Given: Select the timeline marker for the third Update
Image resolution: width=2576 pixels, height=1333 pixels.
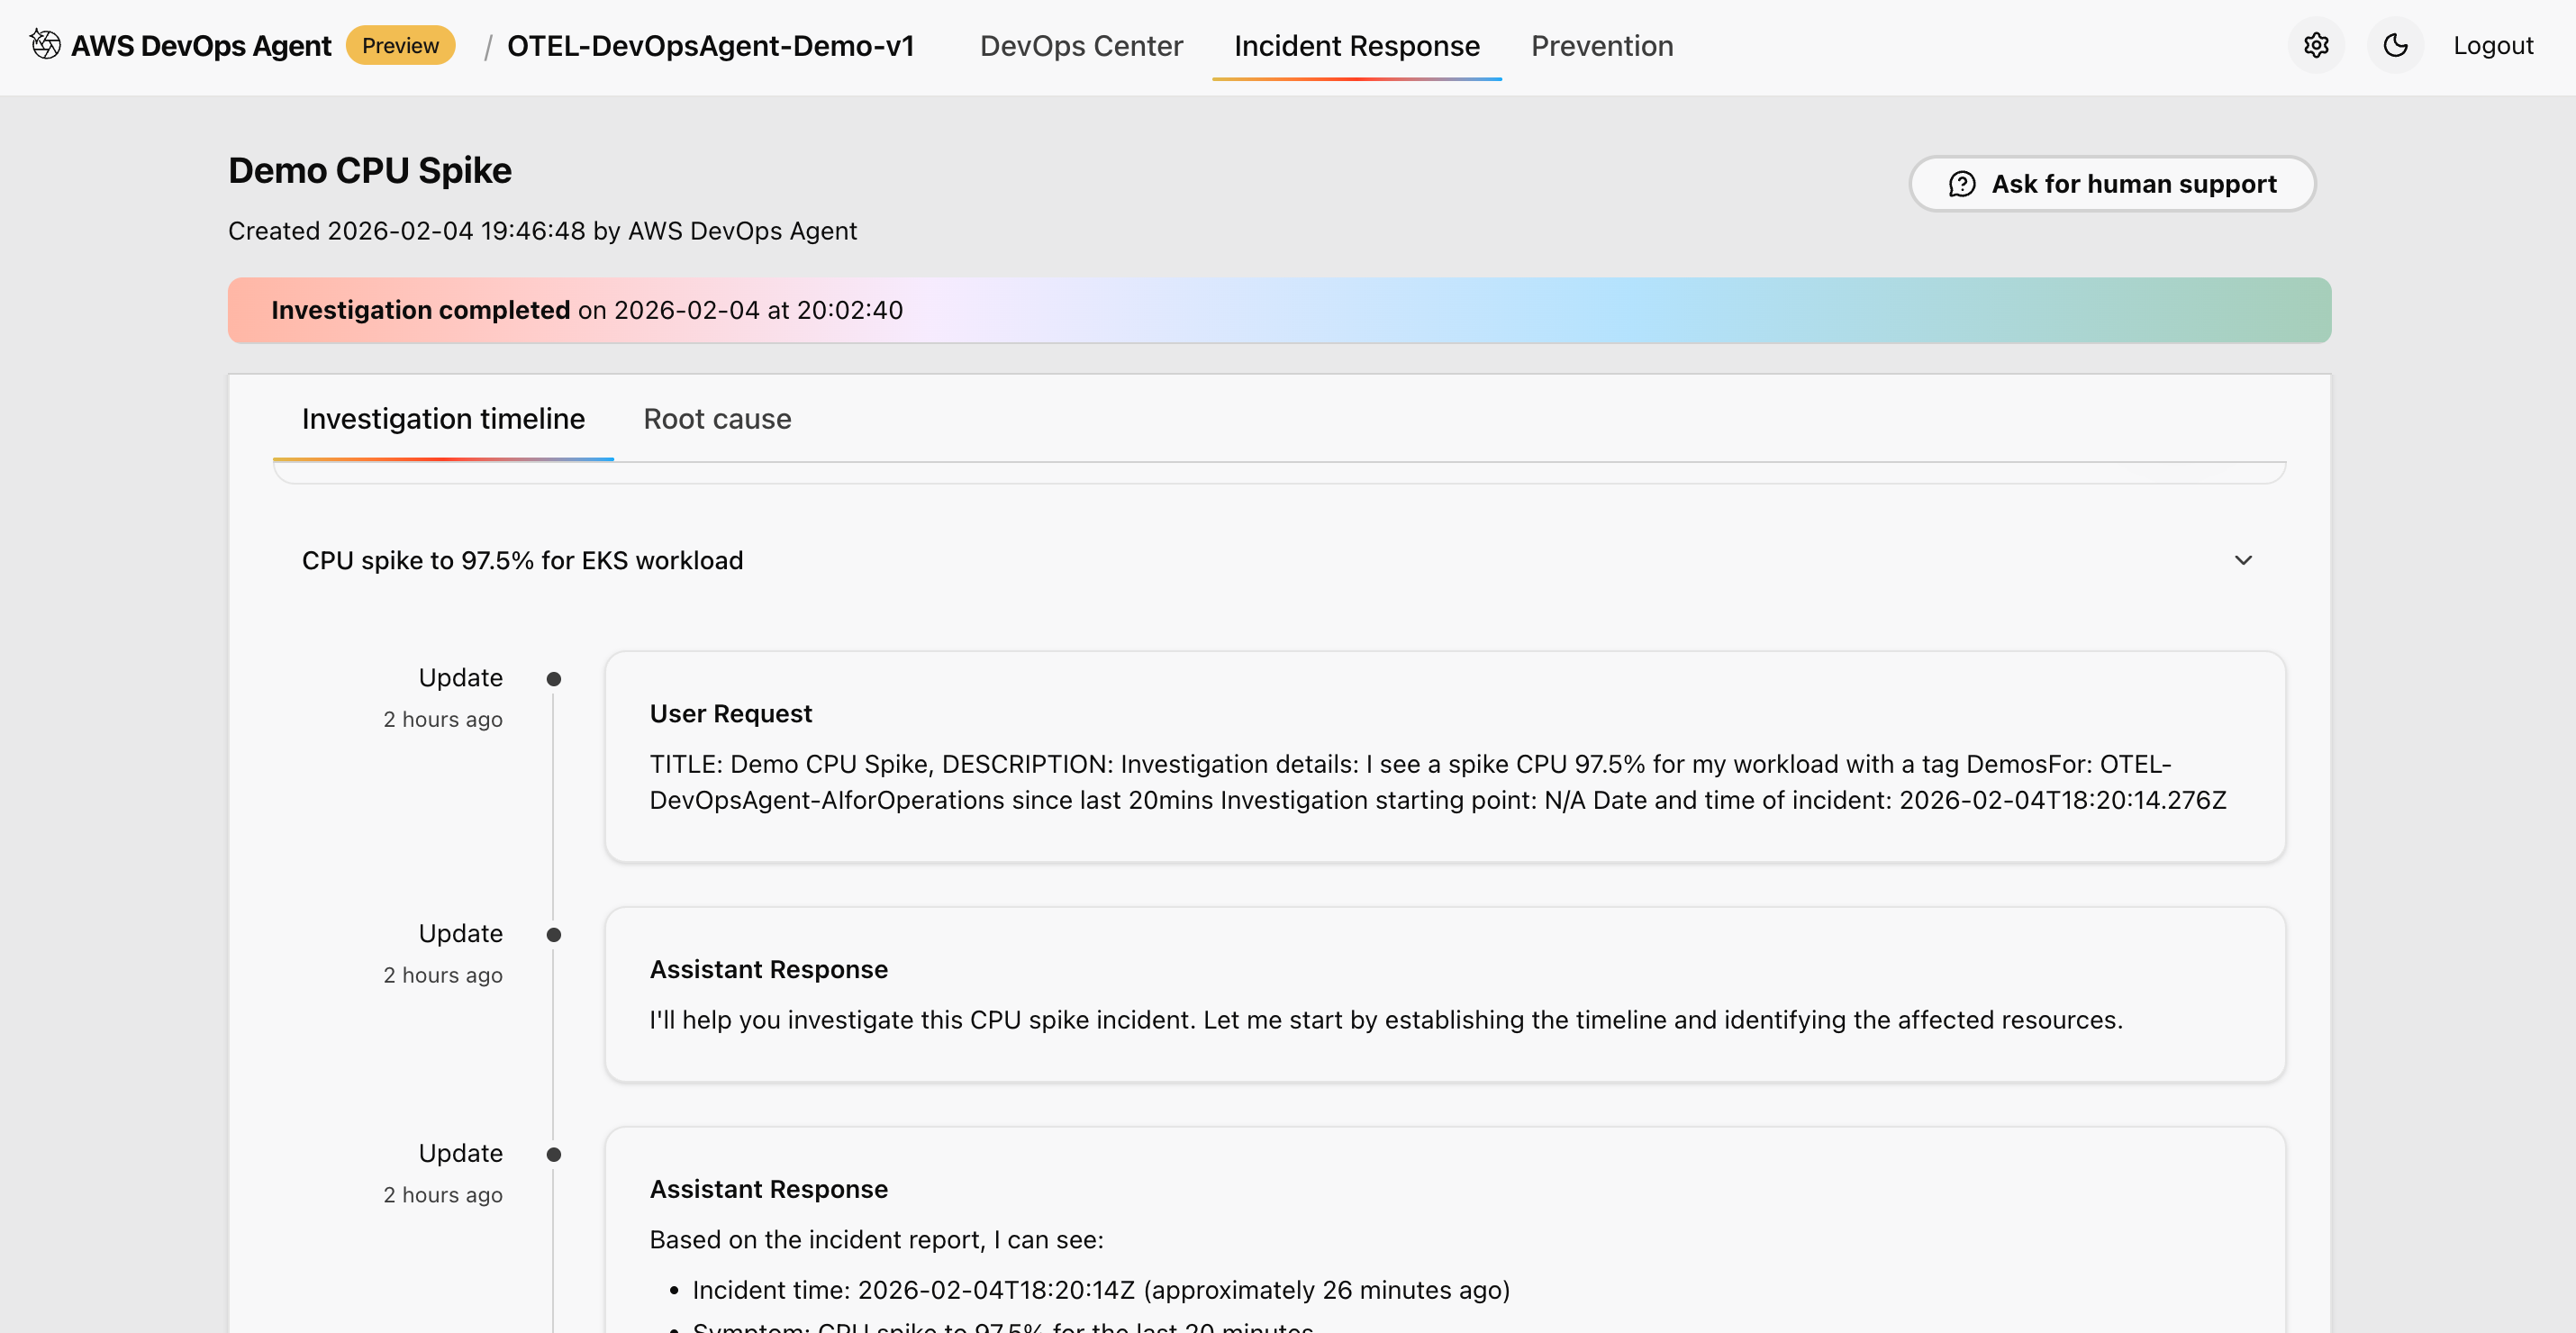Looking at the screenshot, I should pyautogui.click(x=555, y=1153).
